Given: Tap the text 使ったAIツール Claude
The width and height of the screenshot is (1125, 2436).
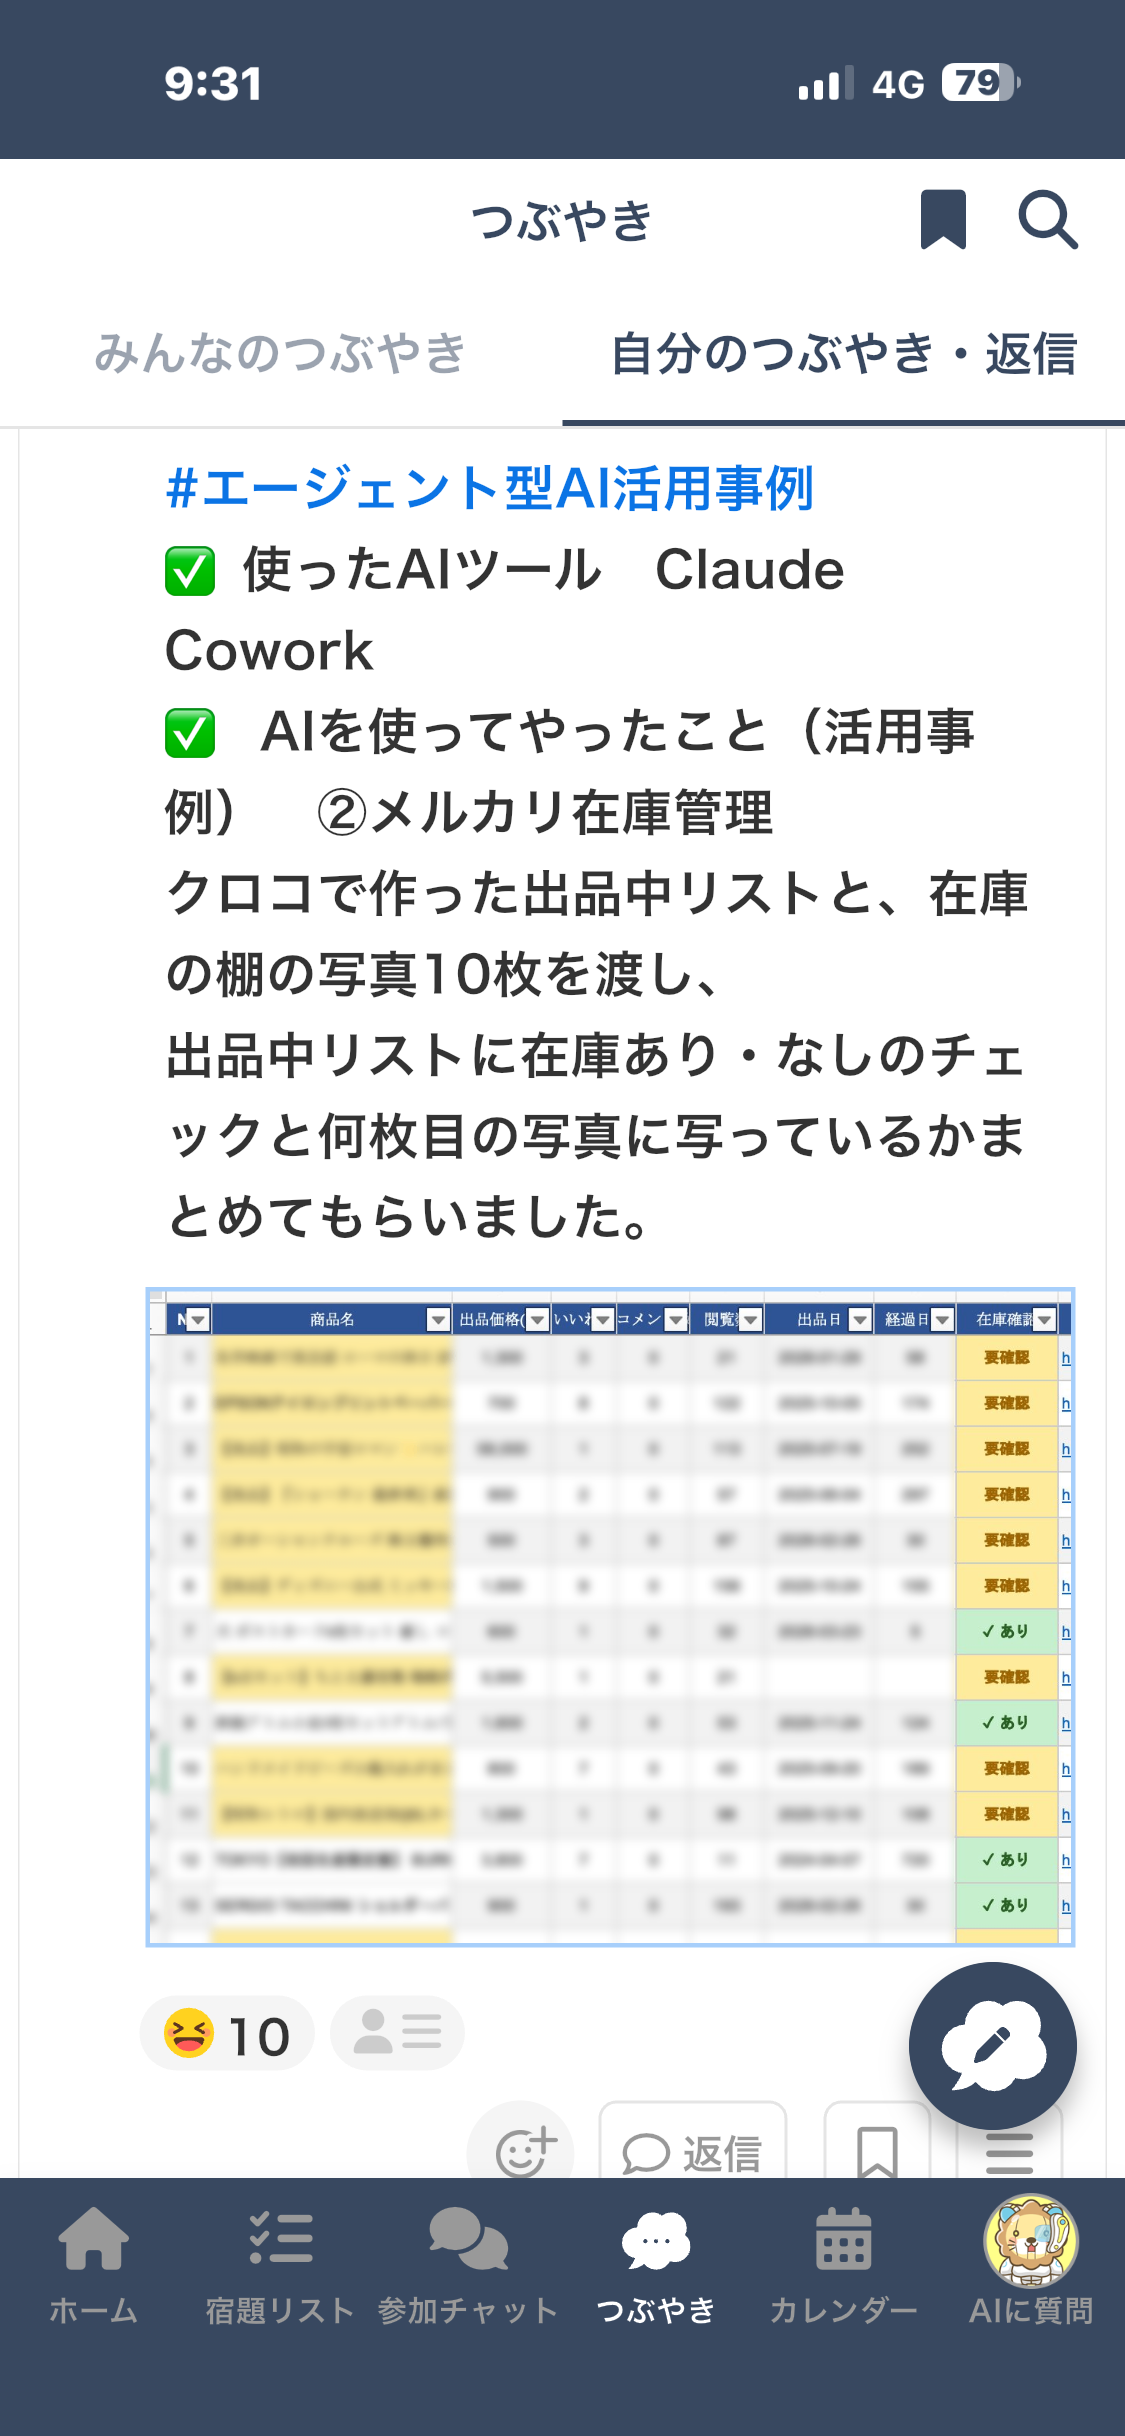Looking at the screenshot, I should click(544, 570).
